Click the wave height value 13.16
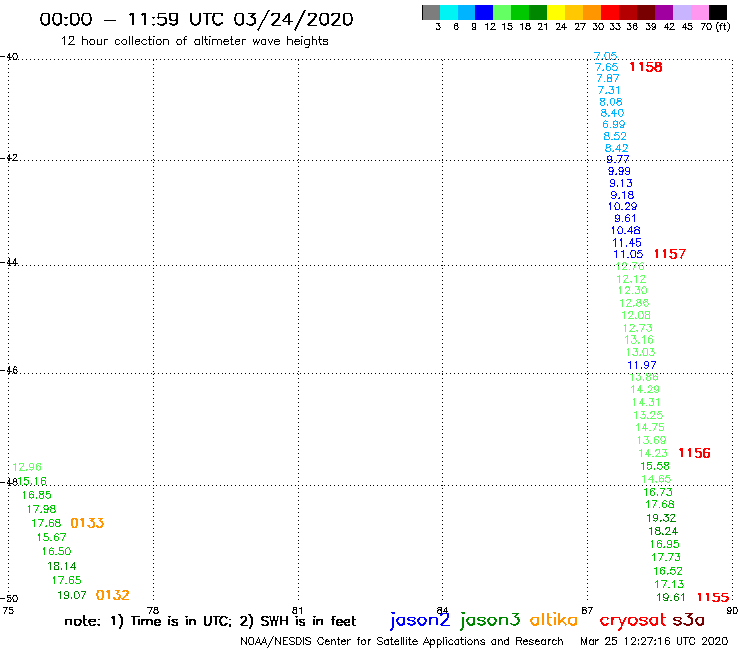Screen dimensions: 740x650 point(639,340)
